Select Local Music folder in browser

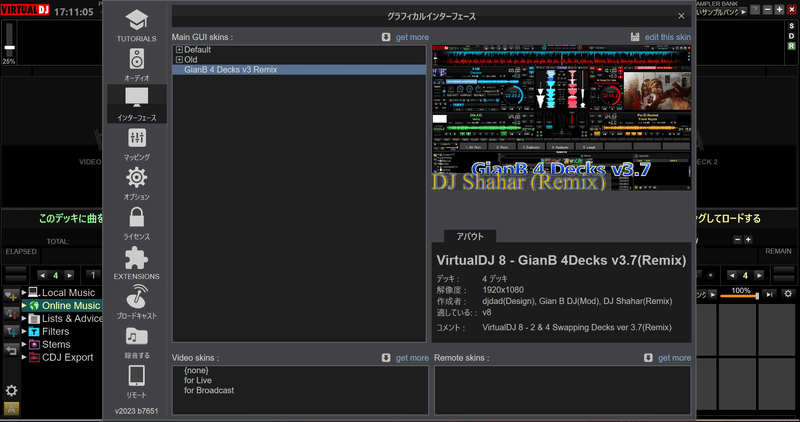click(x=68, y=292)
